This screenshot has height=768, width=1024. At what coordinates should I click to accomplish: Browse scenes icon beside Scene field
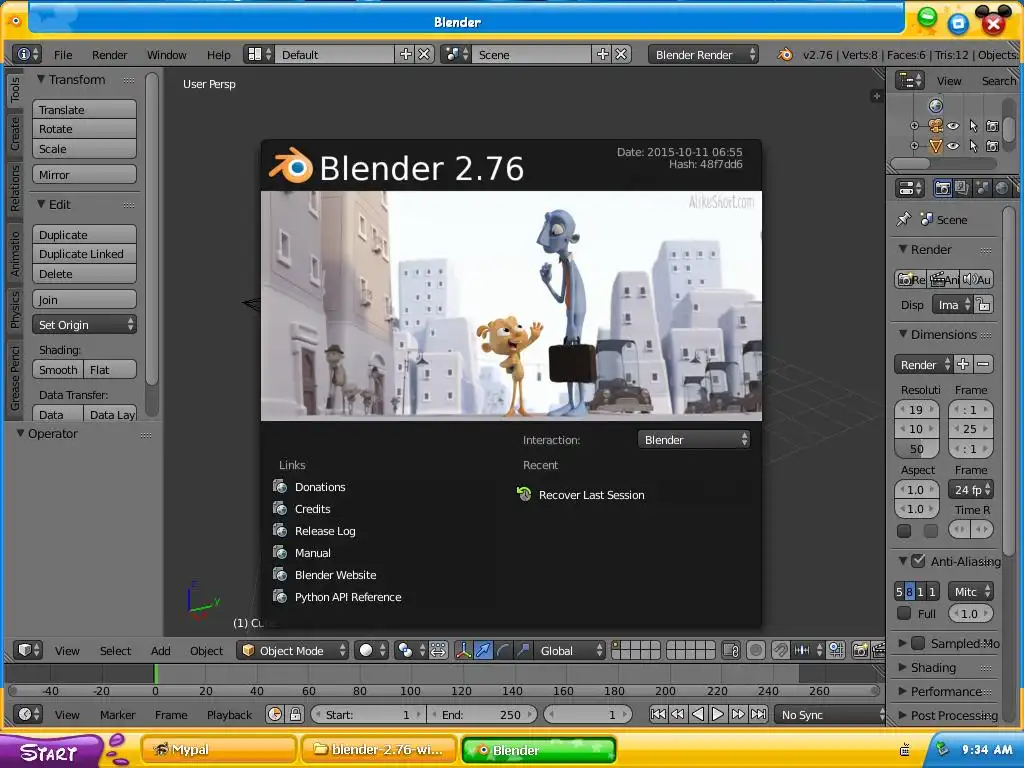click(x=456, y=54)
